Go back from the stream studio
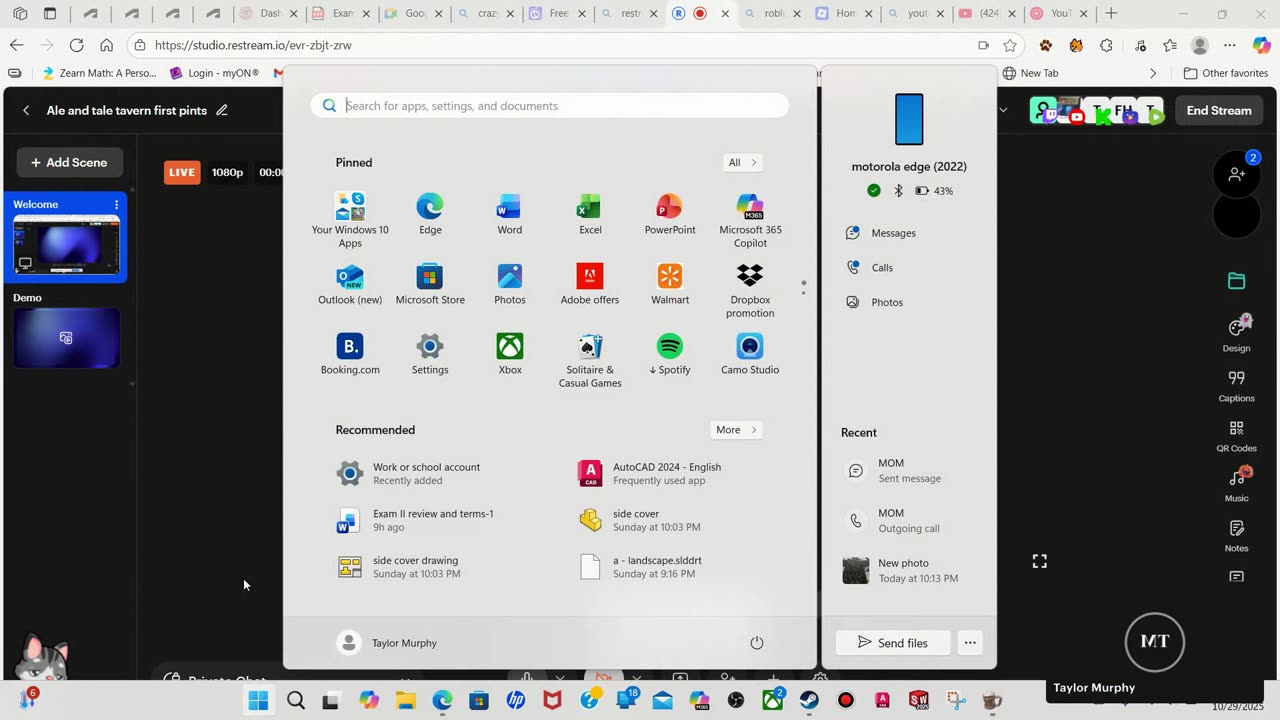 click(26, 110)
